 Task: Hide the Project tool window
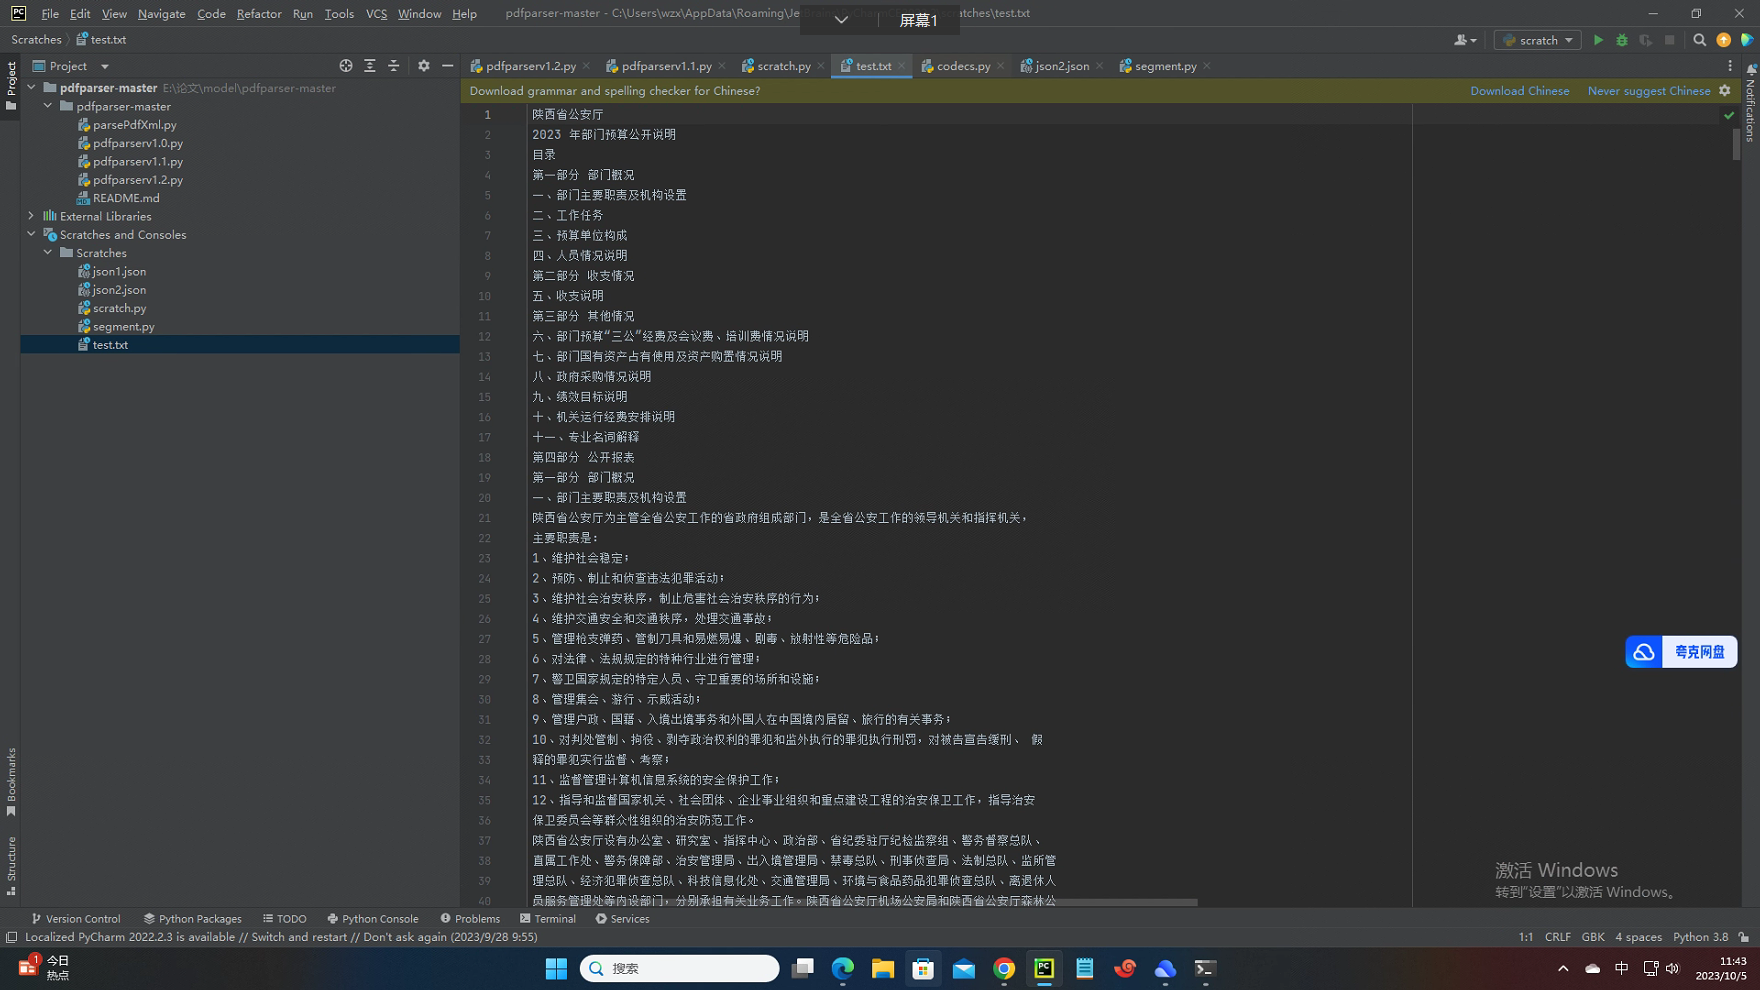[x=448, y=66]
